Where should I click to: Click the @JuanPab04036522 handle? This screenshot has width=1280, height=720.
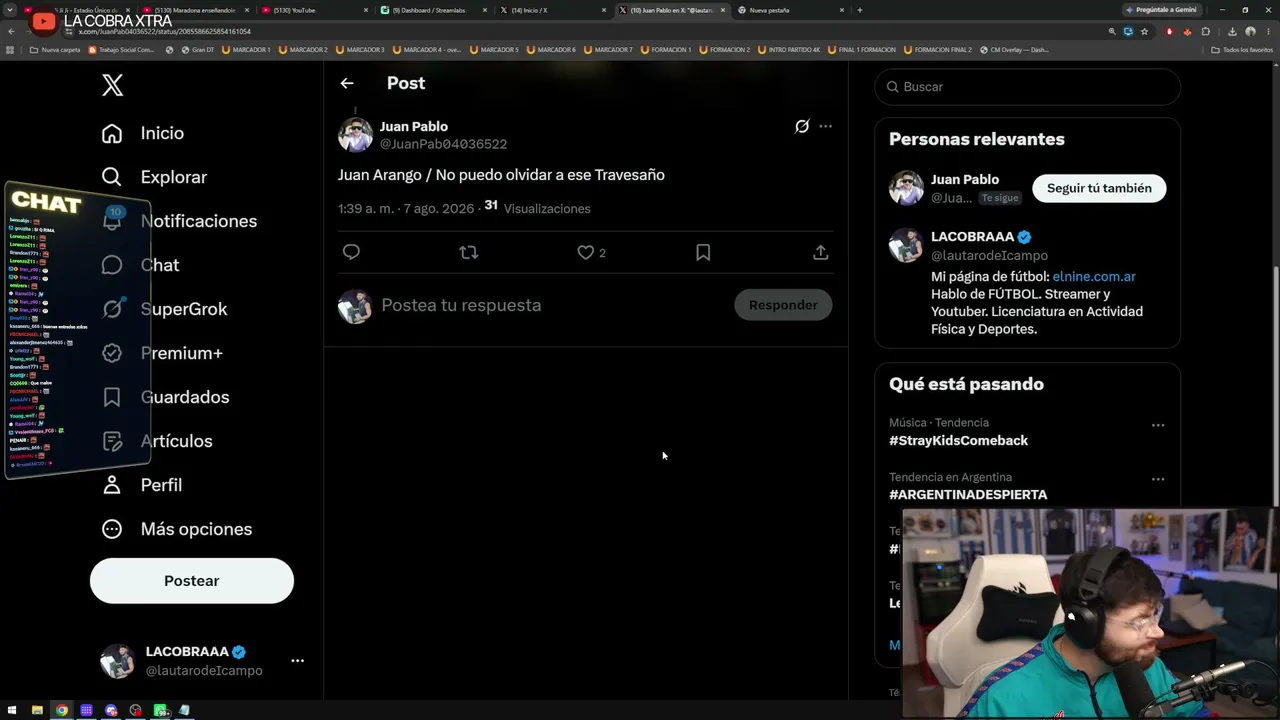(443, 144)
